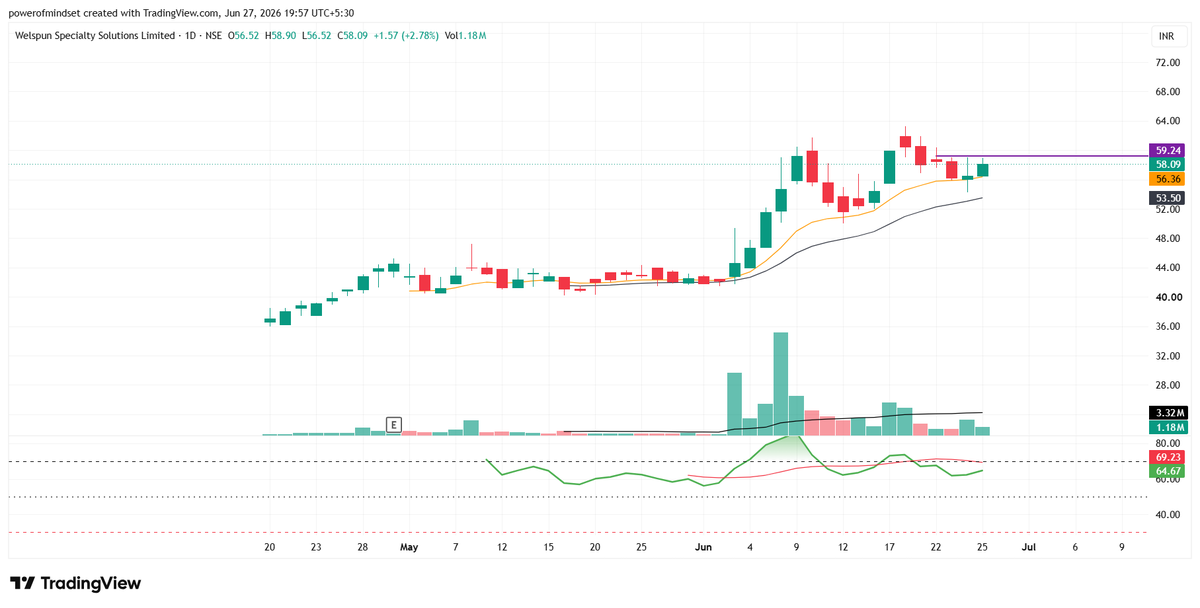
Task: Click the O56.52 open value in header
Action: [x=245, y=36]
